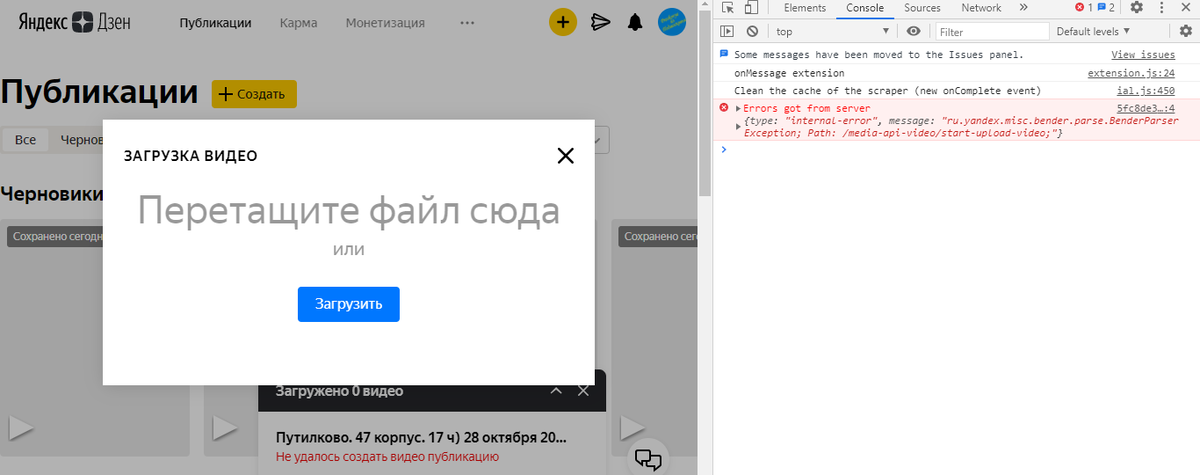Close the DevTools panel
Screen dimensions: 1200x475
pos(1184,8)
